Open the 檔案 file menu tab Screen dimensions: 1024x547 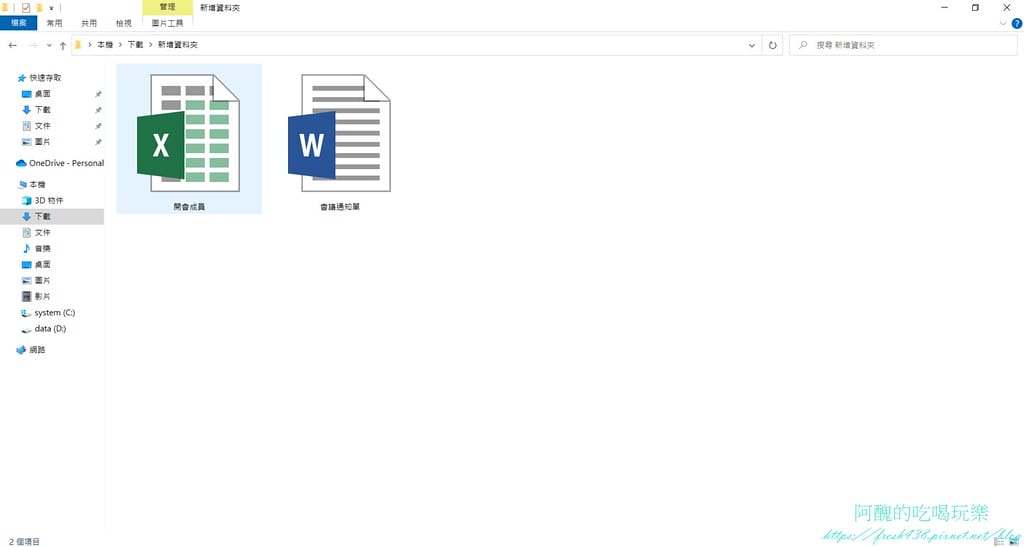tap(19, 23)
